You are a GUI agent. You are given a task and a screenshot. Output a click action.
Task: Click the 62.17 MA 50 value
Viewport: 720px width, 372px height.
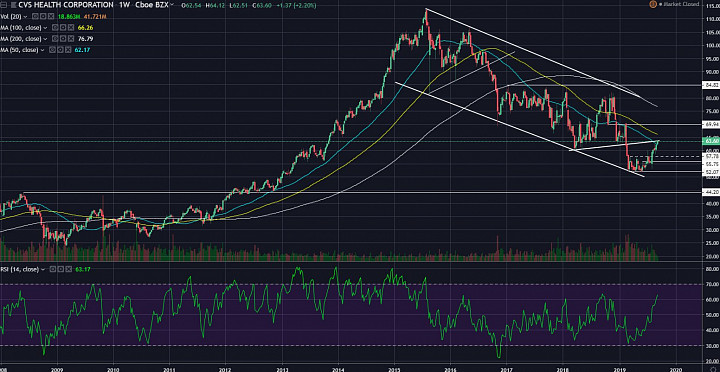tap(82, 50)
